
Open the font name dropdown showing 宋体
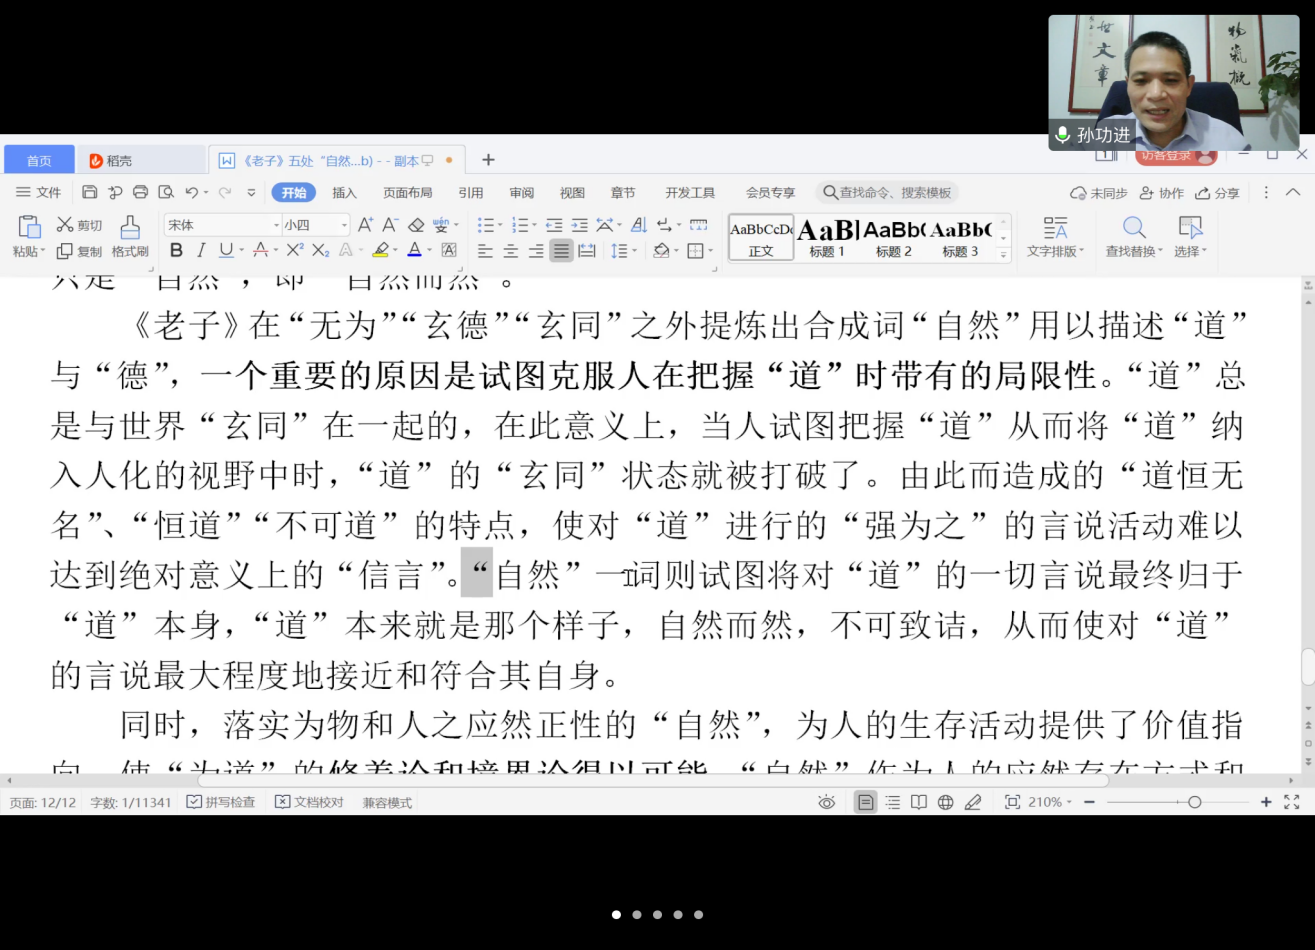(x=224, y=225)
